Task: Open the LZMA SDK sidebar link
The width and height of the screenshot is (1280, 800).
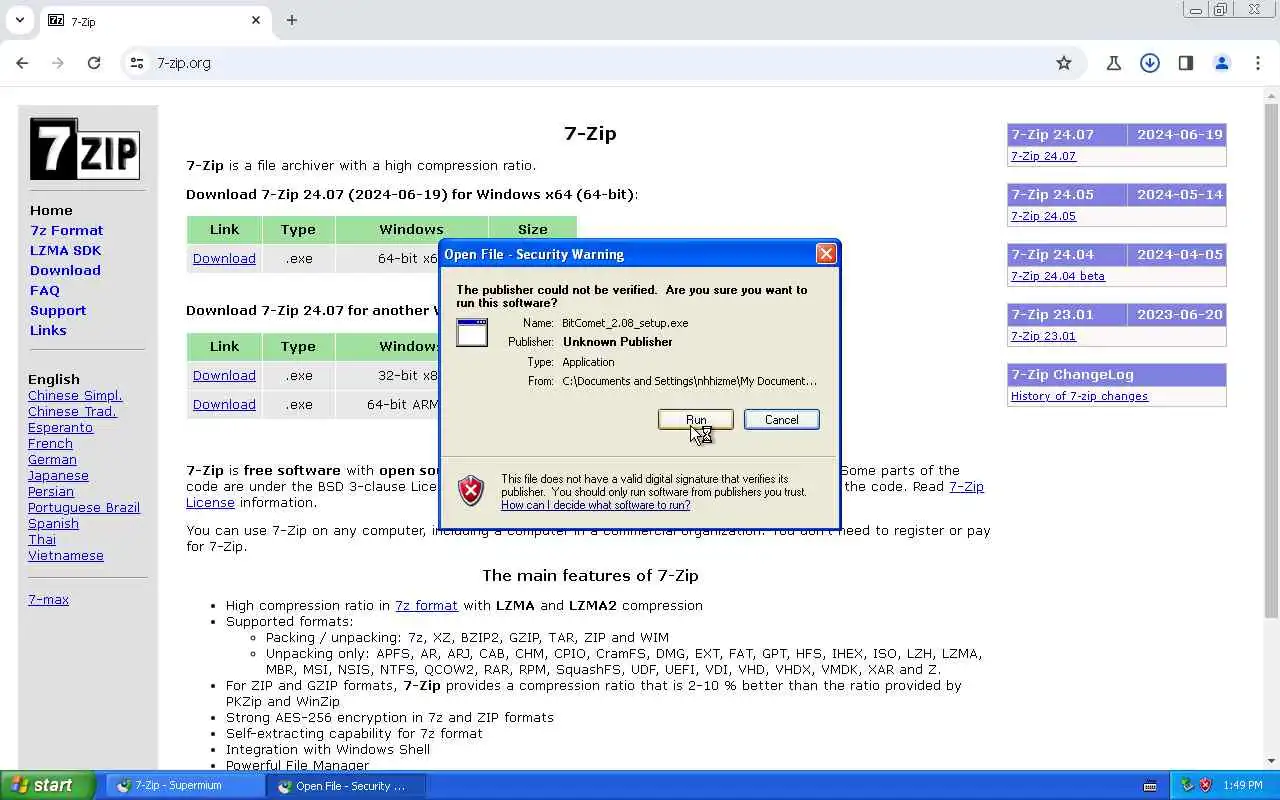Action: [x=65, y=250]
